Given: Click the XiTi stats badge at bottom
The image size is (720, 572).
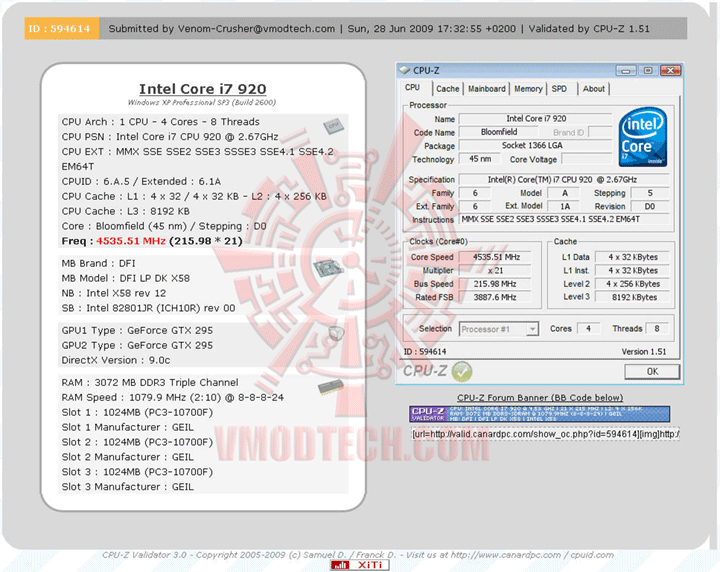Looking at the screenshot, I should point(360,565).
